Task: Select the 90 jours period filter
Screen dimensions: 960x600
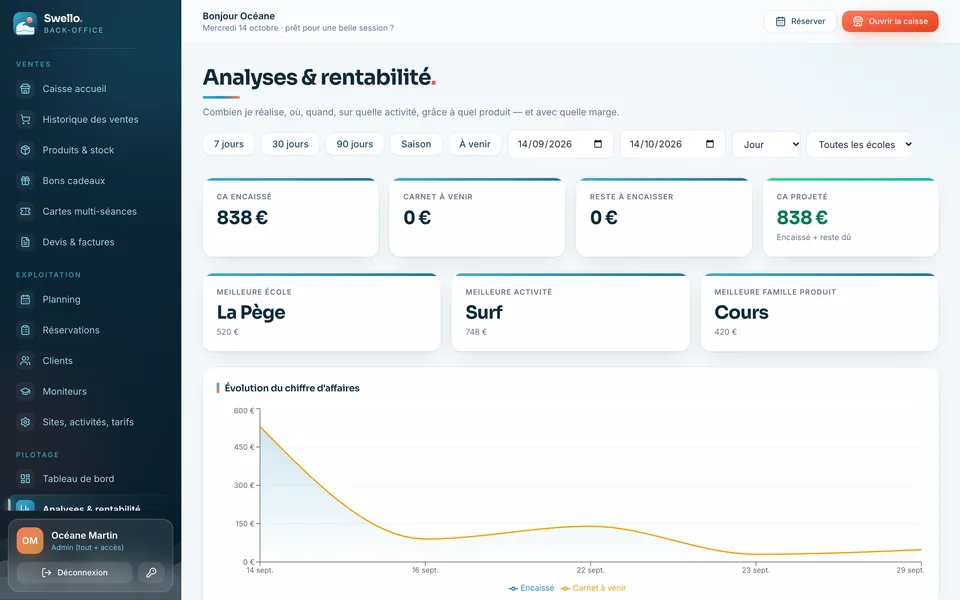Action: coord(354,144)
